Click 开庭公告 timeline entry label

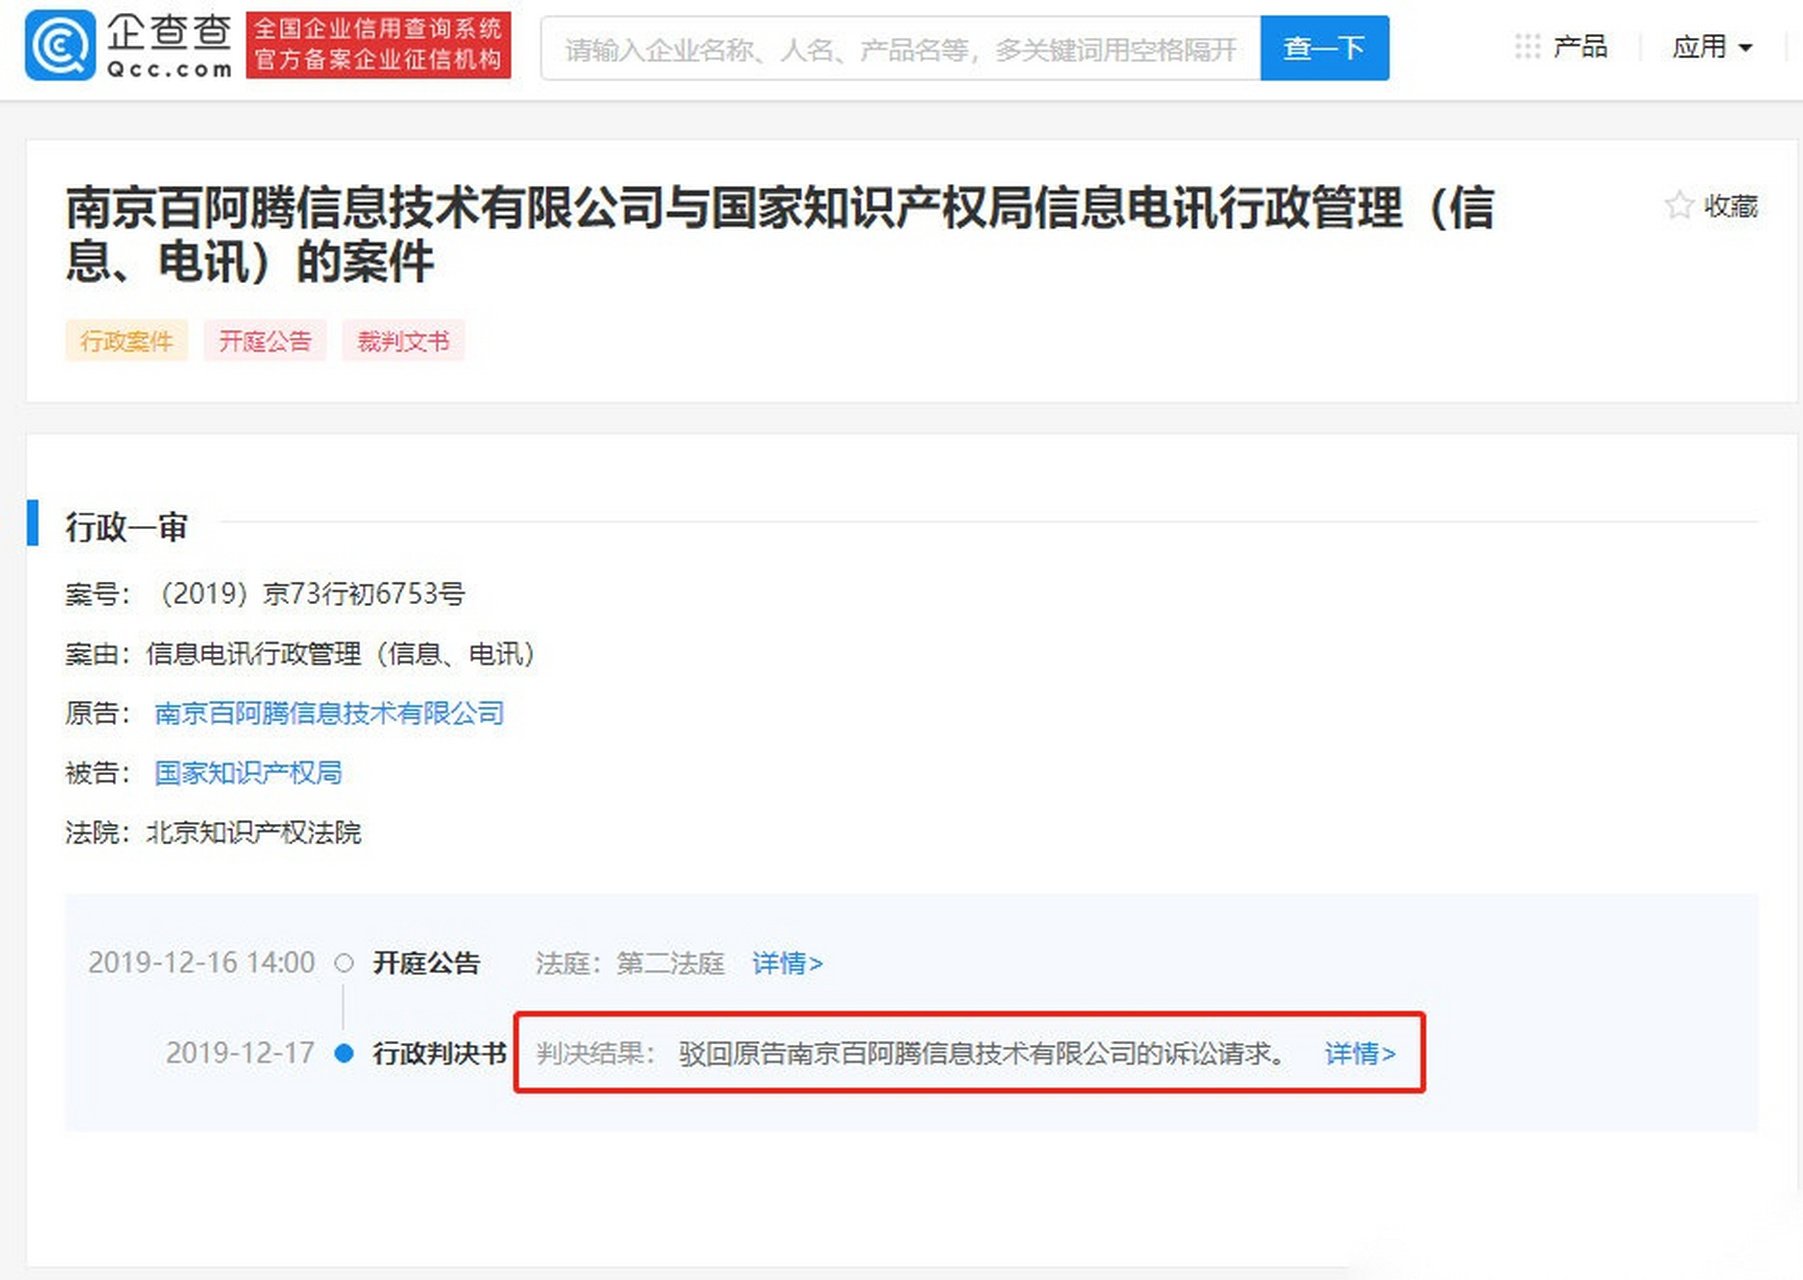[x=426, y=963]
